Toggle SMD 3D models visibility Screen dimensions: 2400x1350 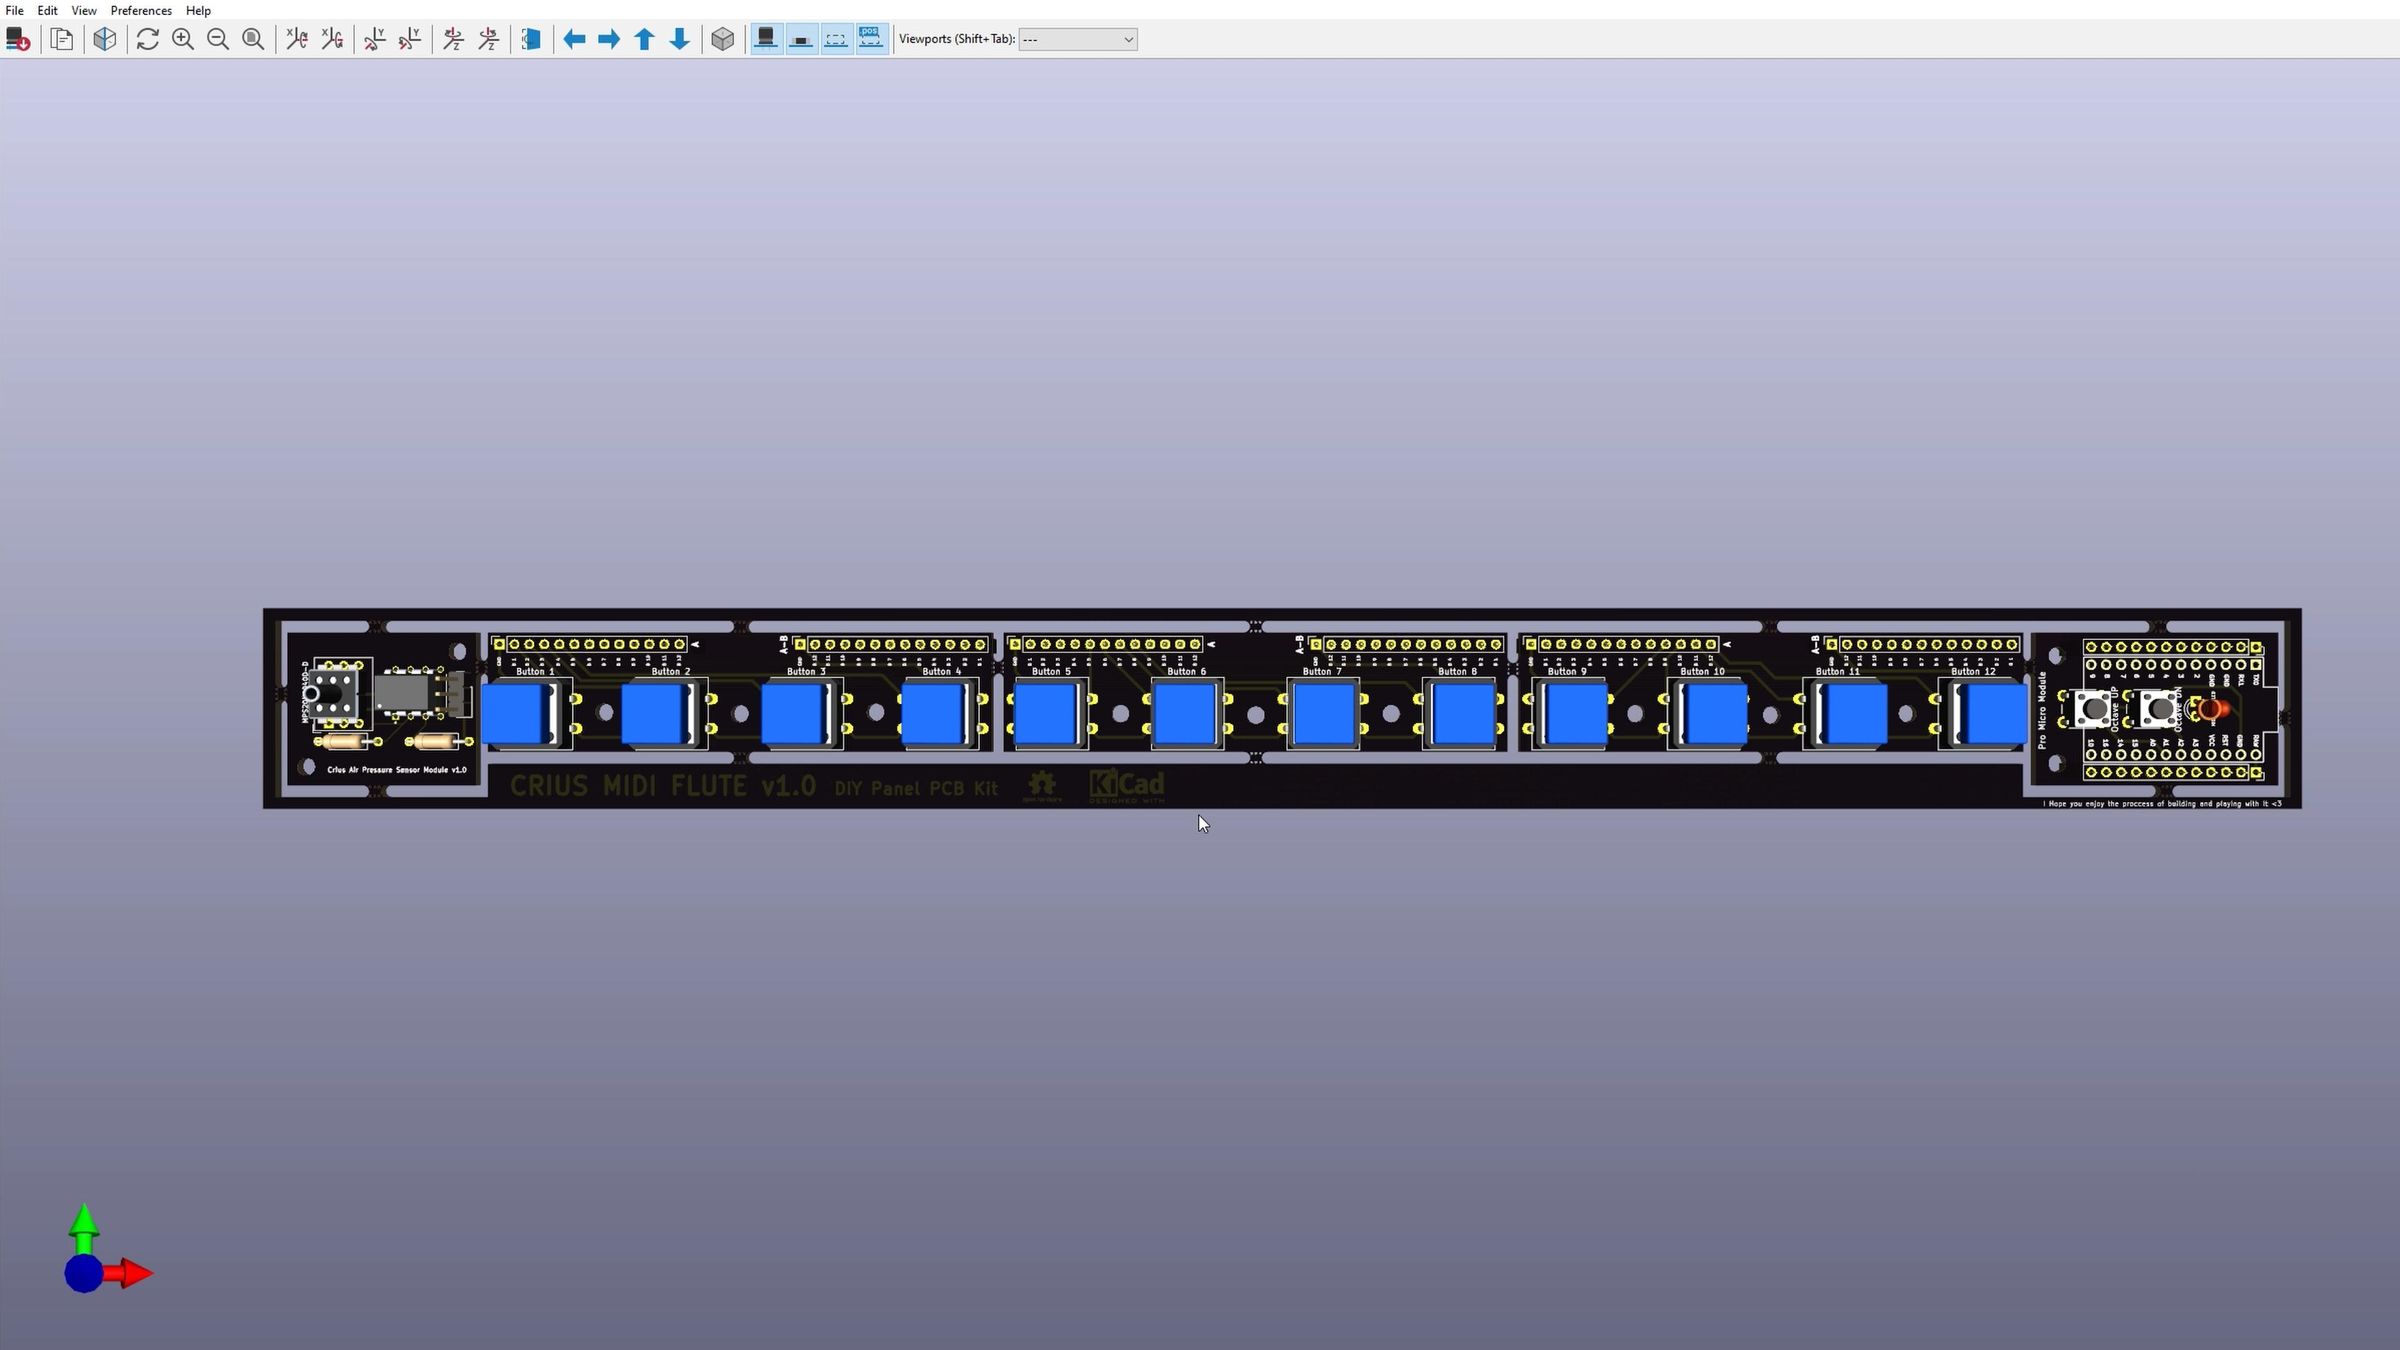point(801,40)
